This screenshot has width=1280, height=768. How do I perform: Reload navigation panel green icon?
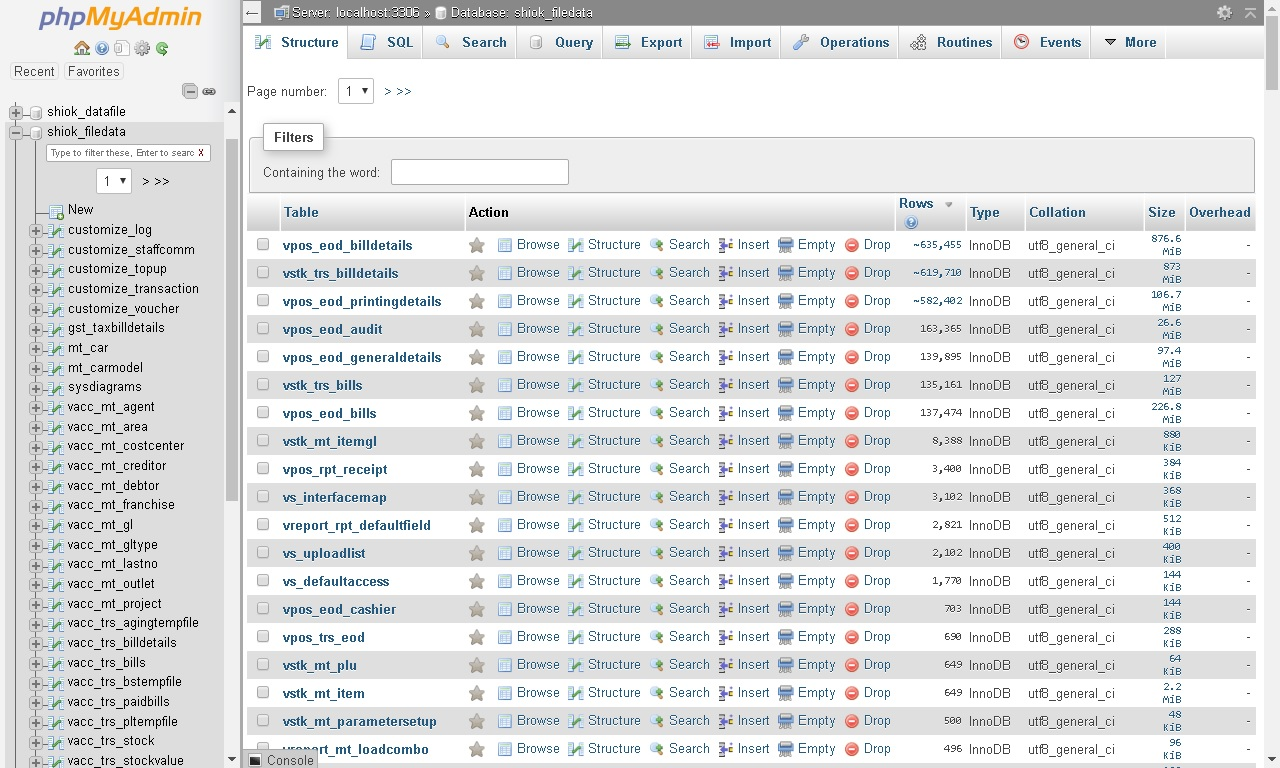pyautogui.click(x=162, y=48)
